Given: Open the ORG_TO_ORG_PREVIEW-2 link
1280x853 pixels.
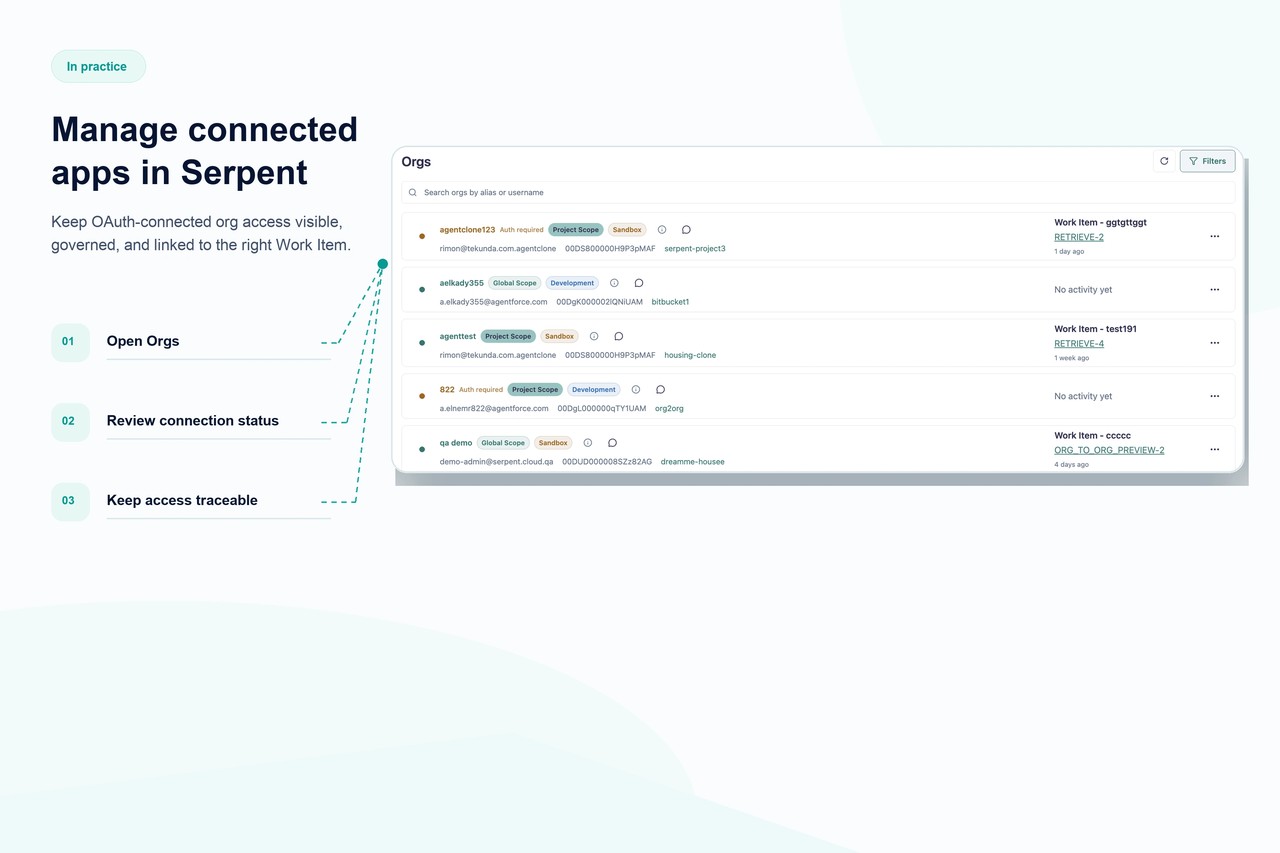Looking at the screenshot, I should click(x=1109, y=450).
